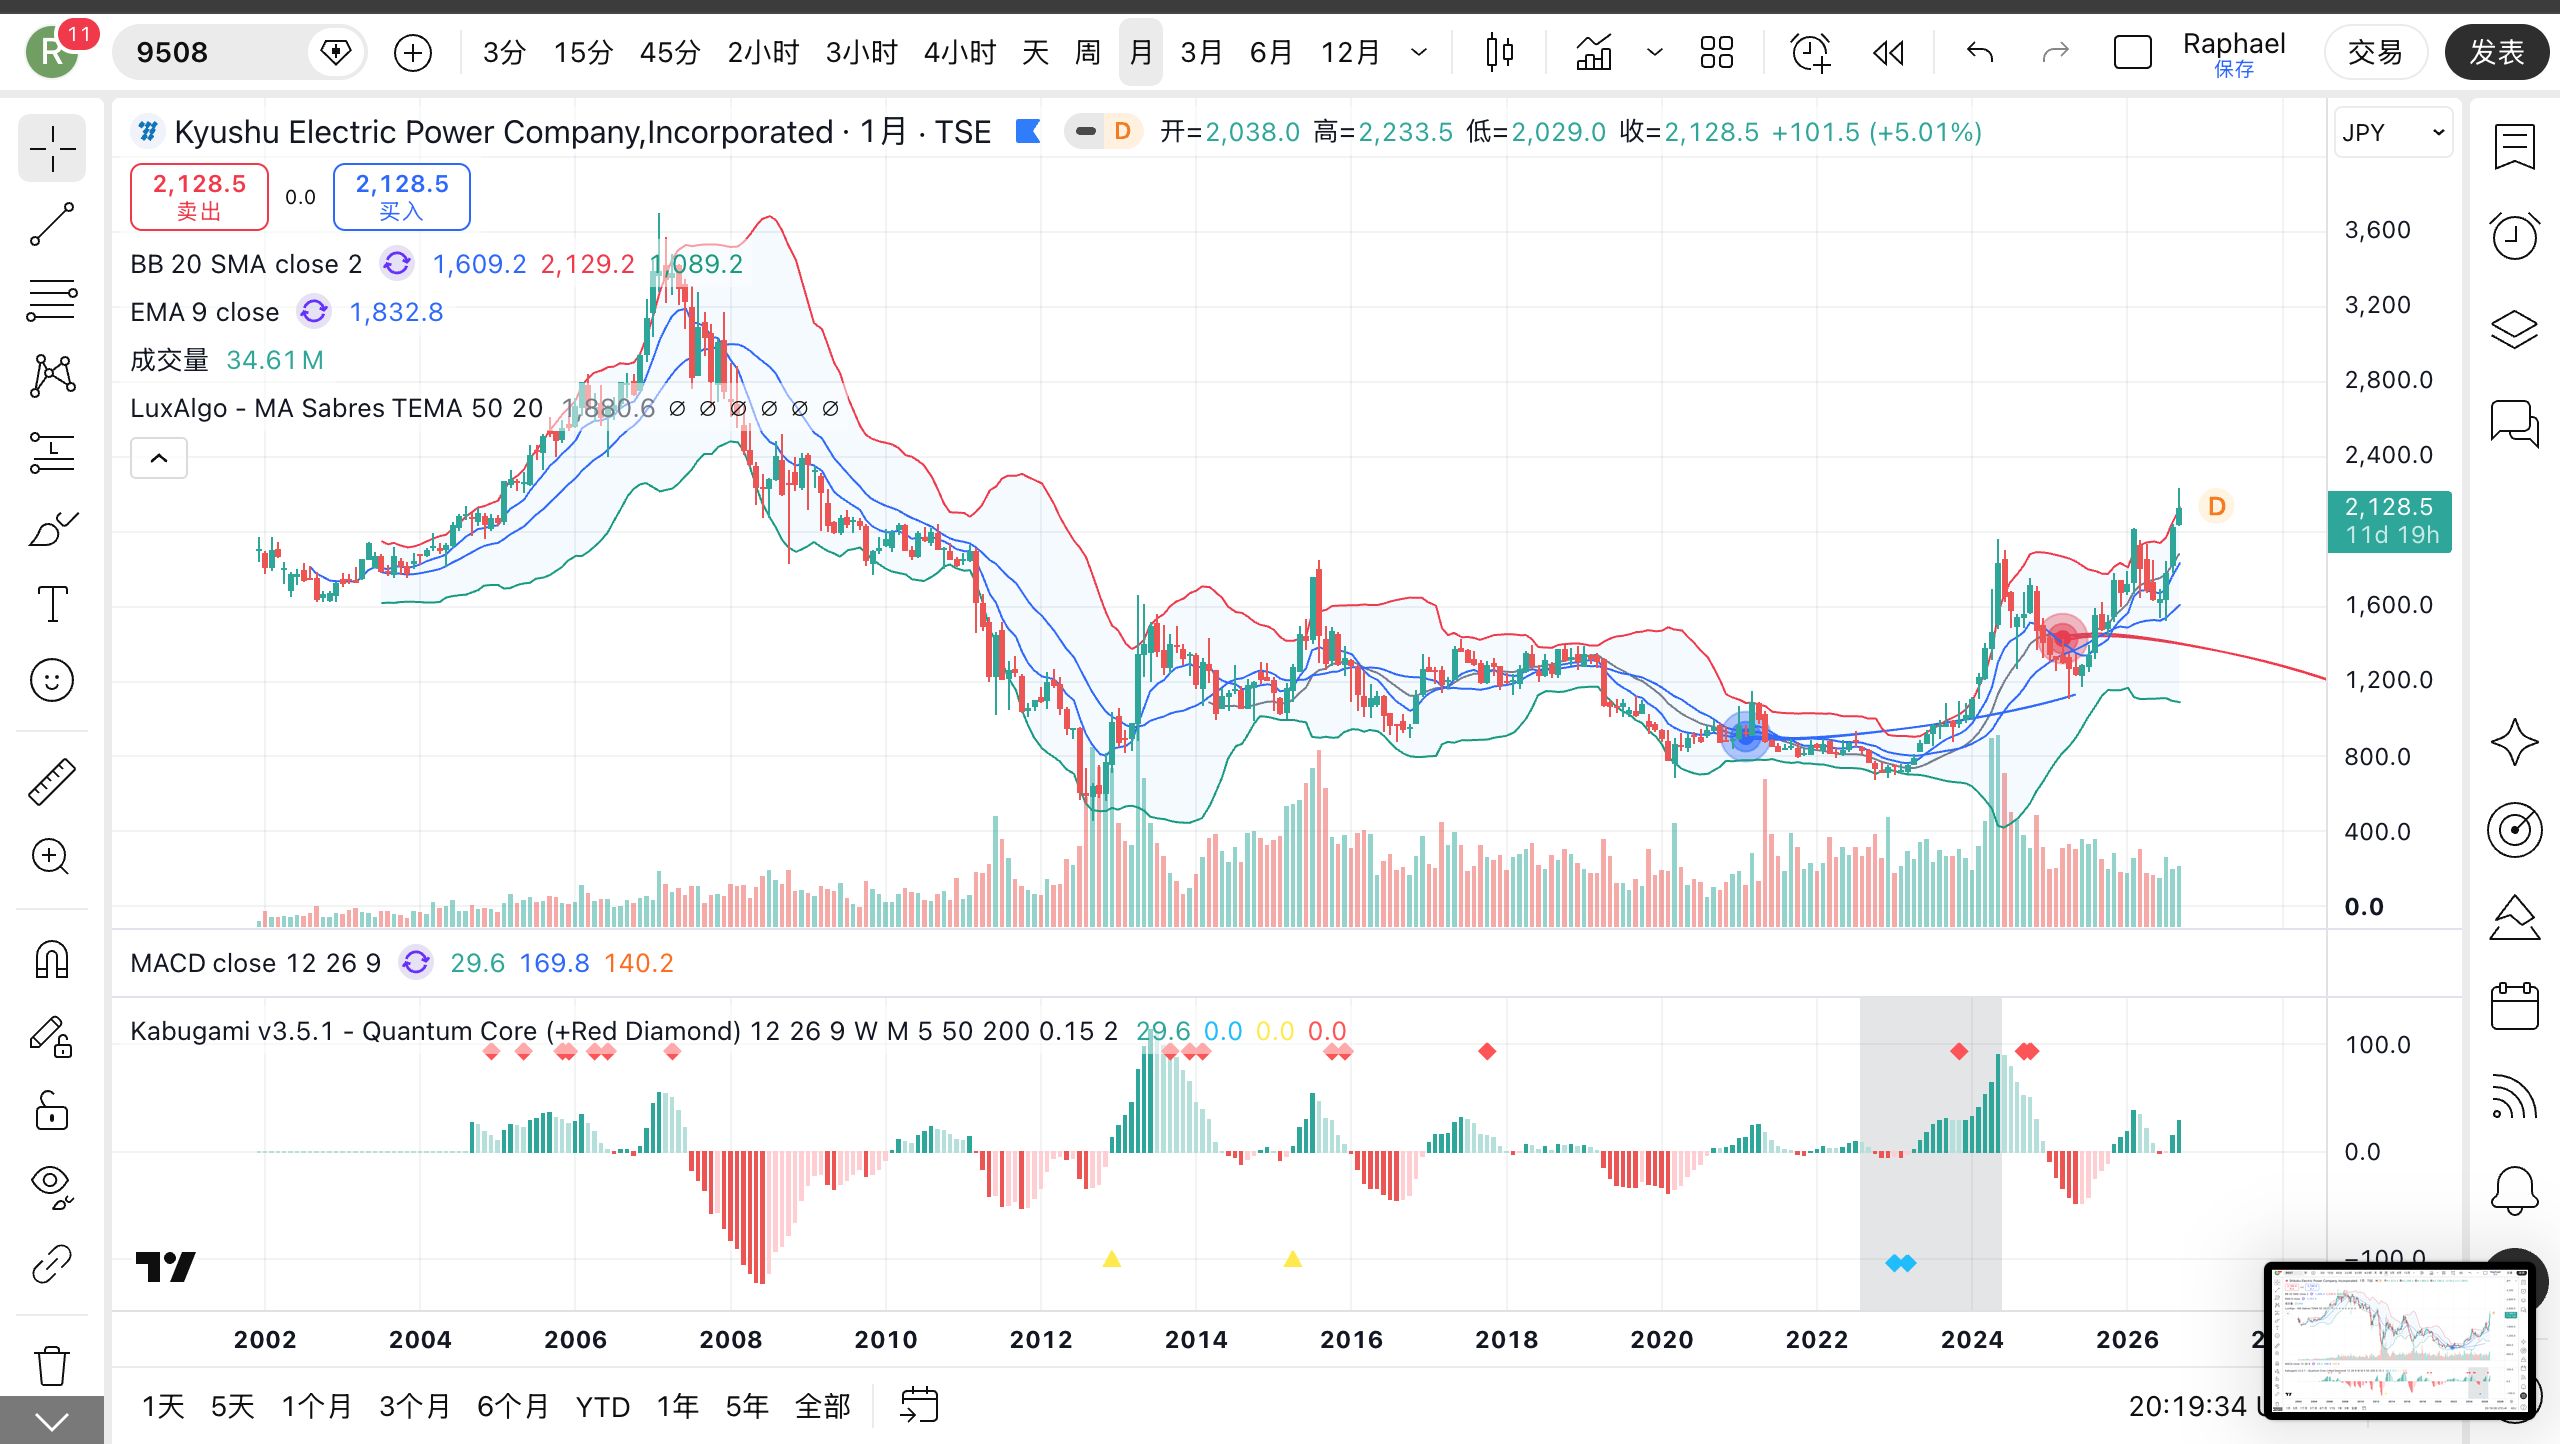This screenshot has height=1444, width=2560.
Task: Open the Fibonacci retracement tool
Action: click(52, 300)
